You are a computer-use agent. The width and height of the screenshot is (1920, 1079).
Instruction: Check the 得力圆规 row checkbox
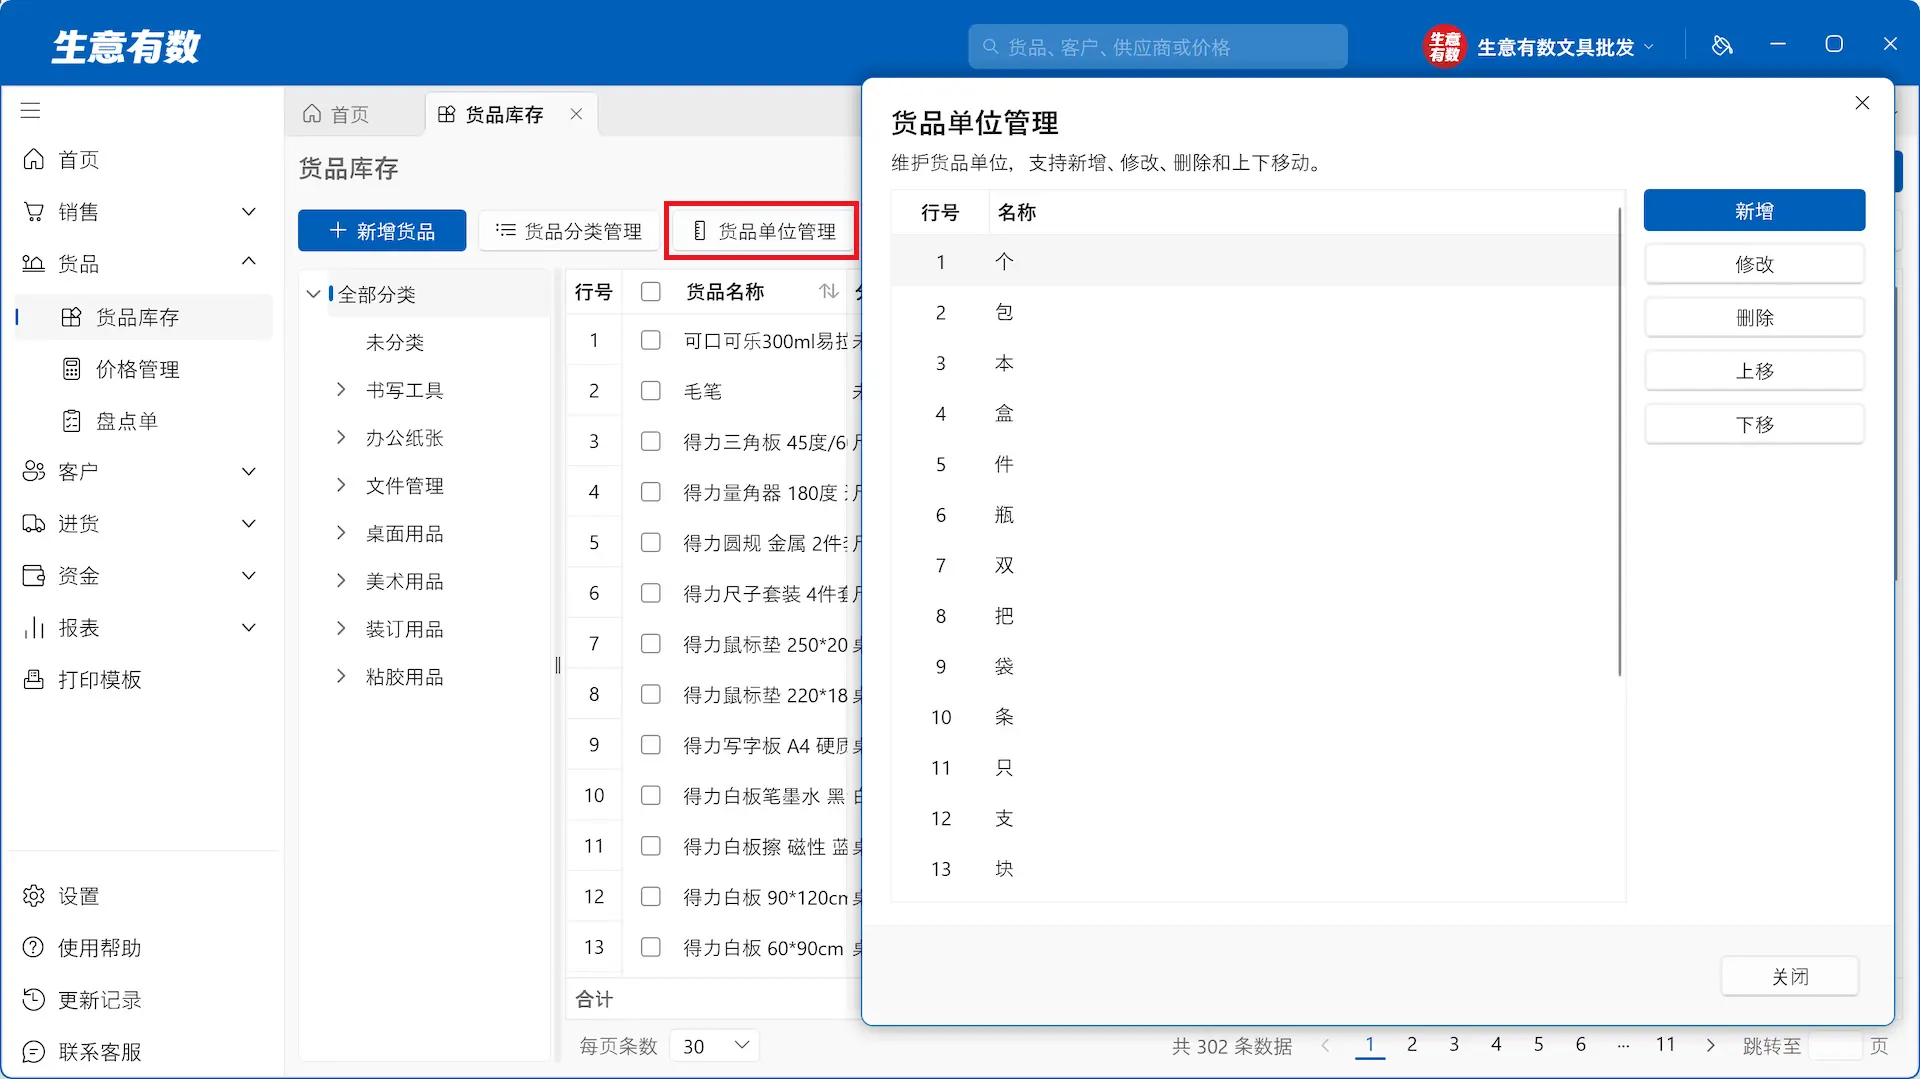pyautogui.click(x=651, y=542)
